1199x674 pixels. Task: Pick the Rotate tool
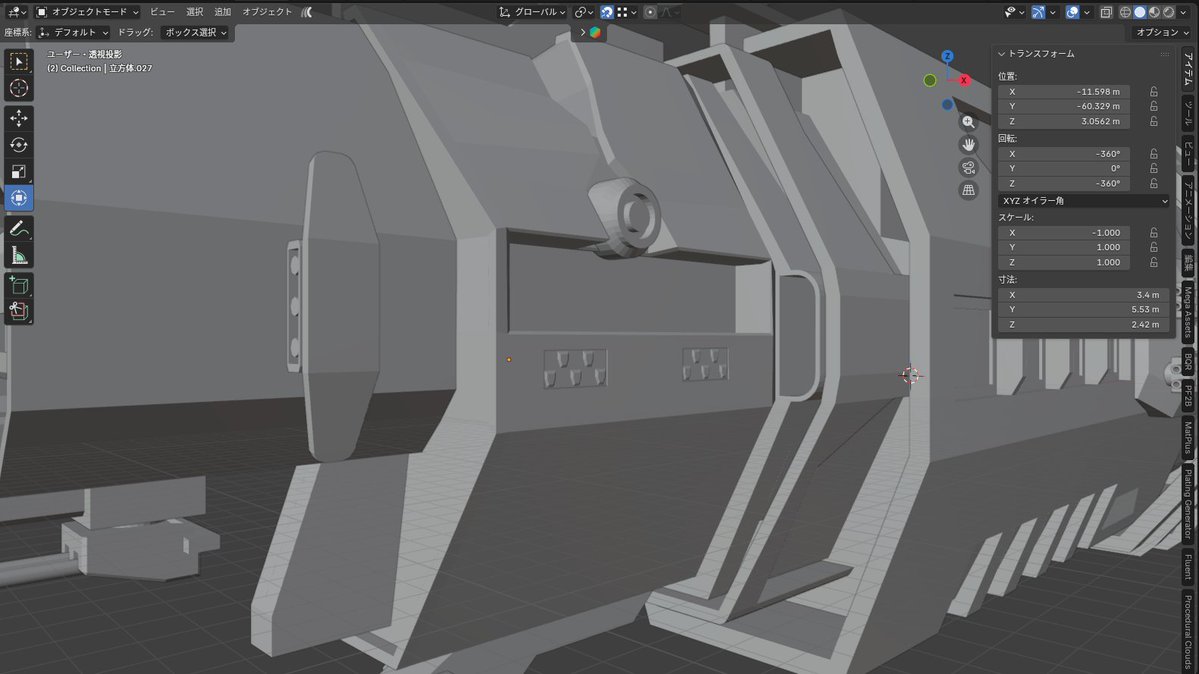(x=18, y=145)
